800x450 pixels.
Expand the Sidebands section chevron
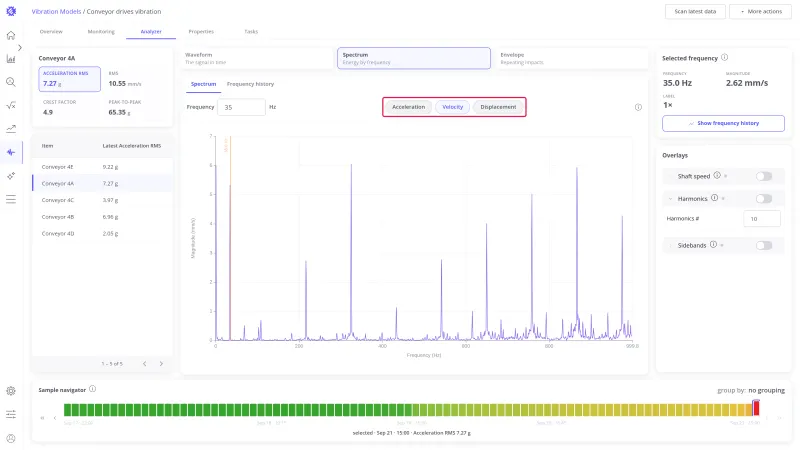click(670, 245)
